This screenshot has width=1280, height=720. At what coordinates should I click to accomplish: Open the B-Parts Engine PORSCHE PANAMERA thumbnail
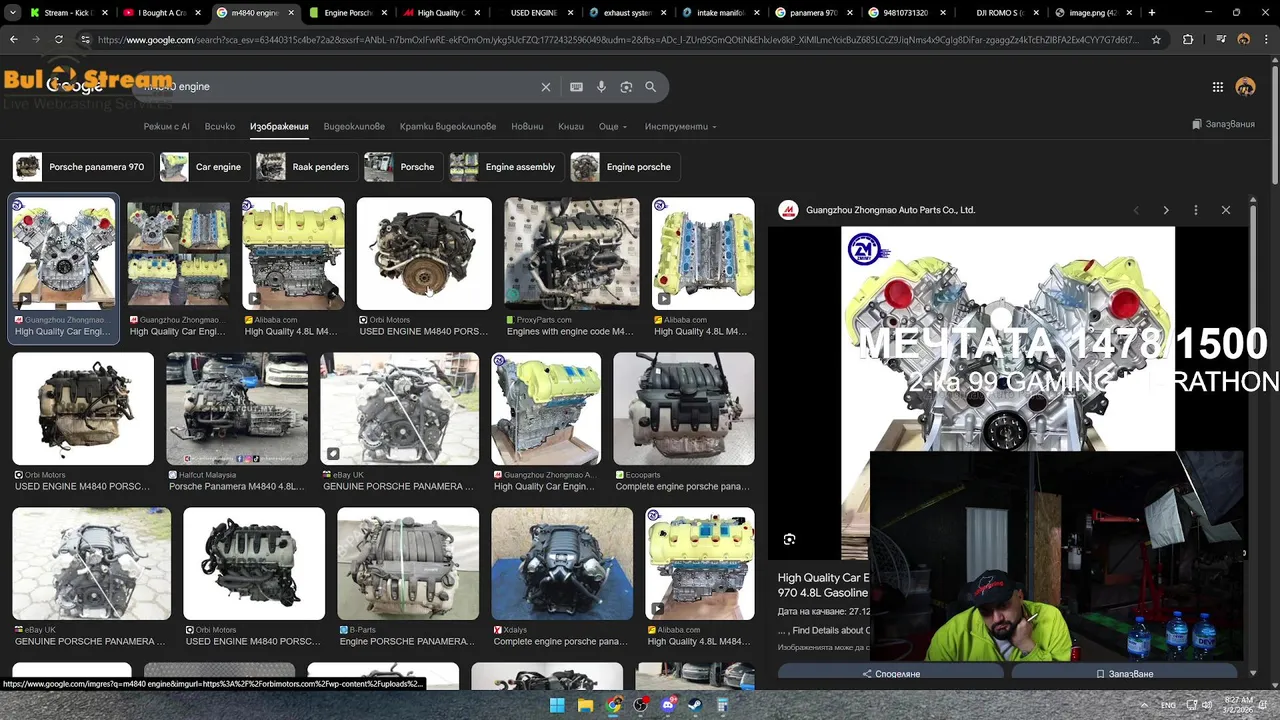coord(408,563)
